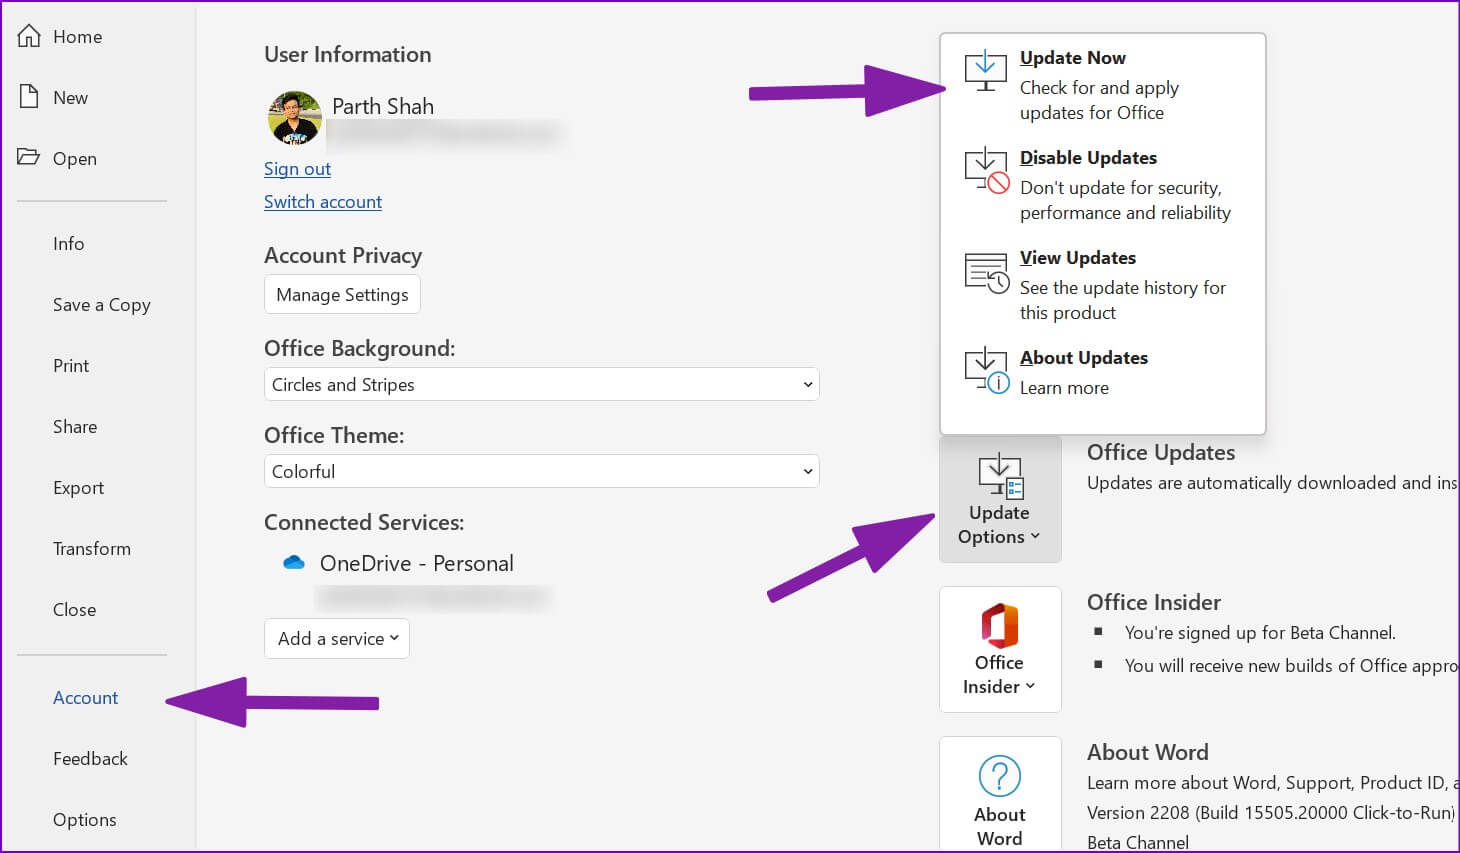1460x853 pixels.
Task: Click the New document icon
Action: click(x=29, y=97)
